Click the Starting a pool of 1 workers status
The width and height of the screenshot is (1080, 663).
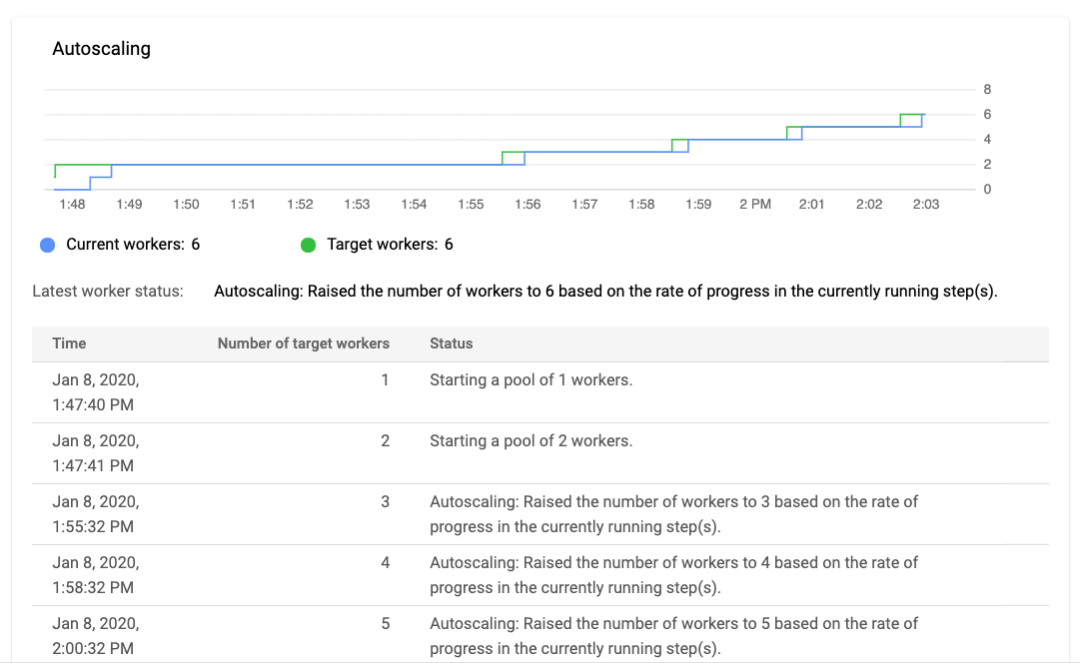pyautogui.click(x=530, y=380)
